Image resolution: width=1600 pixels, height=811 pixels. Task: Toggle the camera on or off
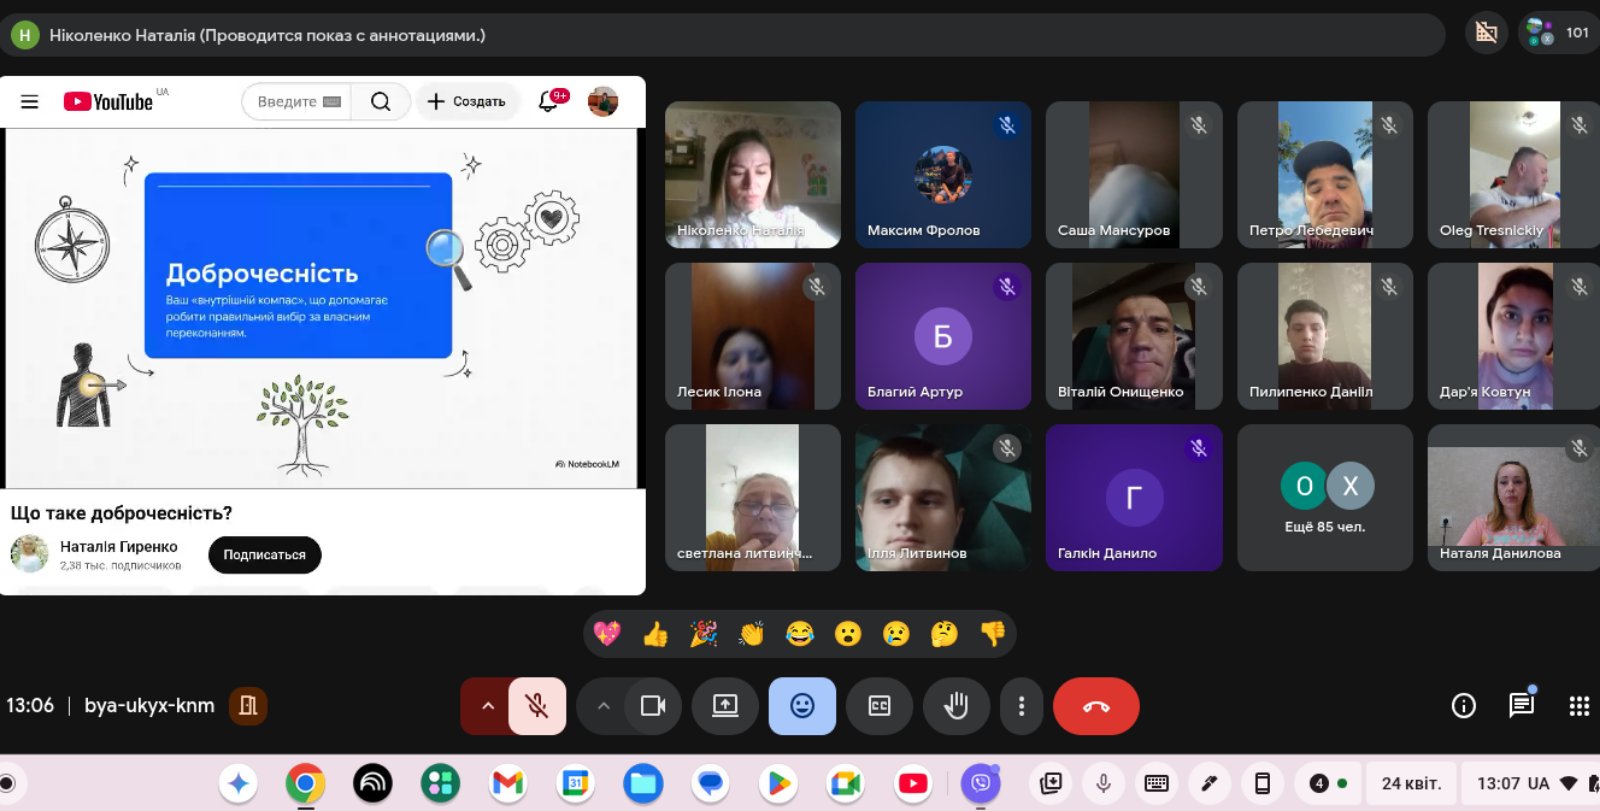653,706
